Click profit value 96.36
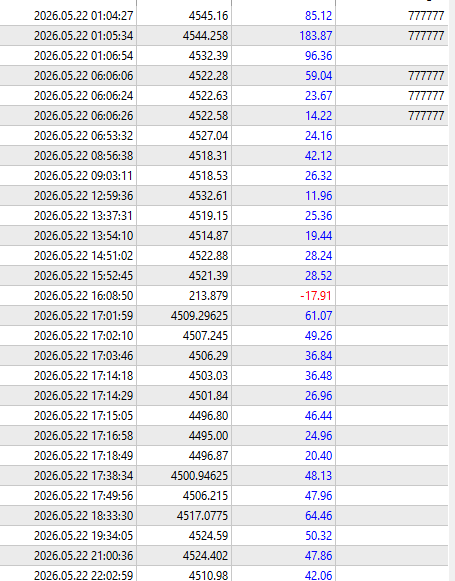Screen dimensions: 455x581 tap(318, 56)
